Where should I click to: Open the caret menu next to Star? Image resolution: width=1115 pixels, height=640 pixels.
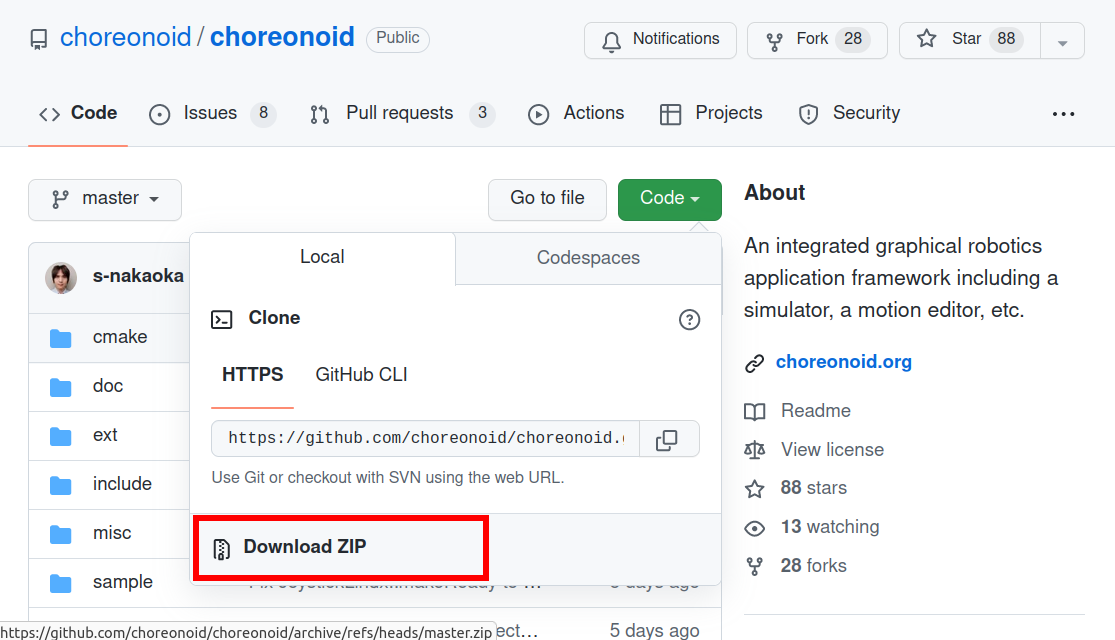[1062, 40]
